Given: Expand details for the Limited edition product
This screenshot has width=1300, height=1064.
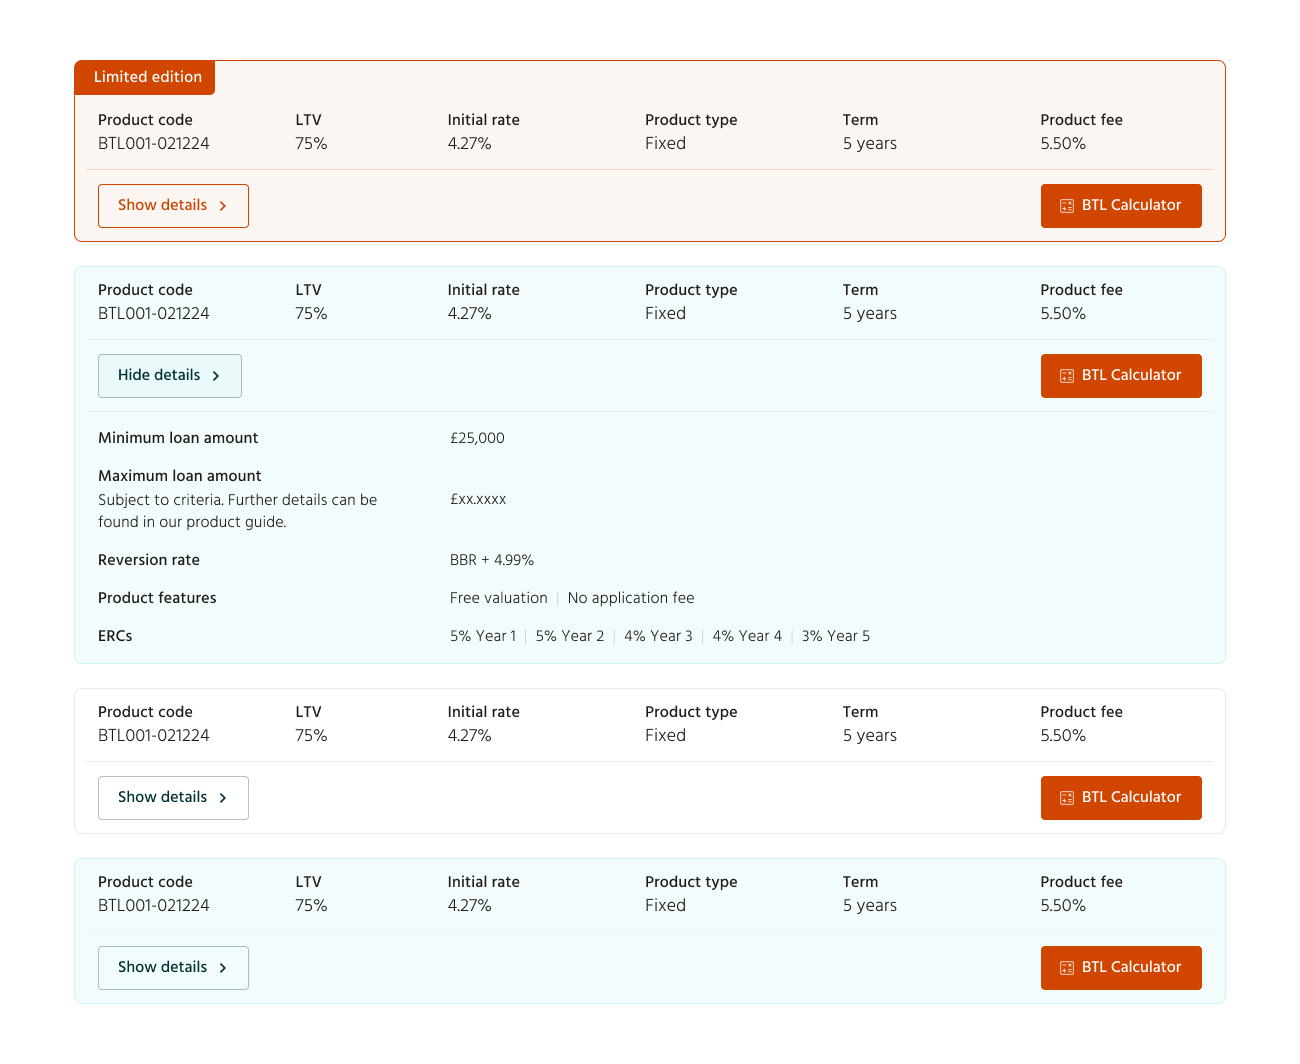Looking at the screenshot, I should pos(173,206).
